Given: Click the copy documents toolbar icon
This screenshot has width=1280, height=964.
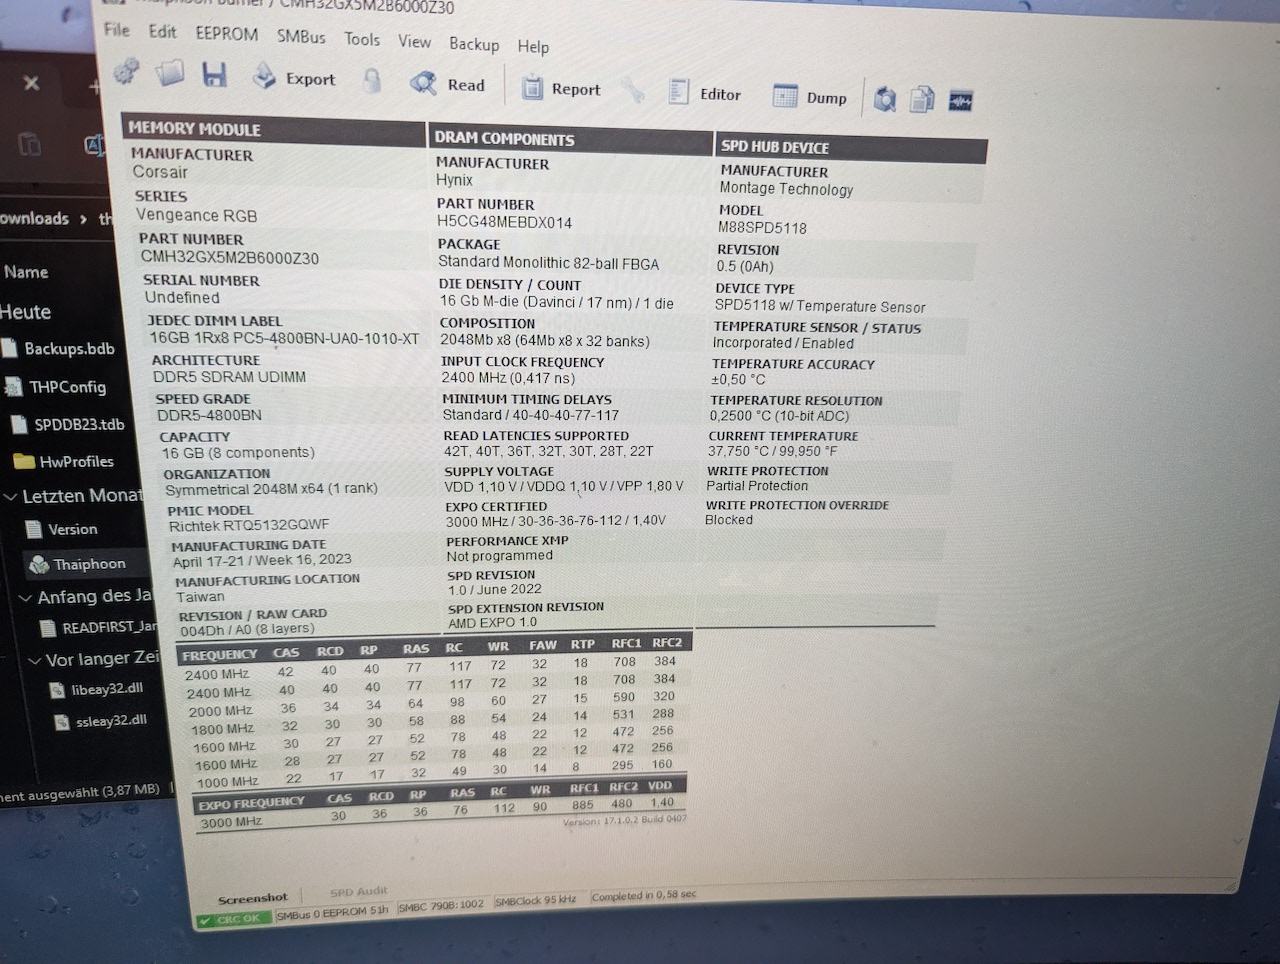Looking at the screenshot, I should [x=922, y=100].
